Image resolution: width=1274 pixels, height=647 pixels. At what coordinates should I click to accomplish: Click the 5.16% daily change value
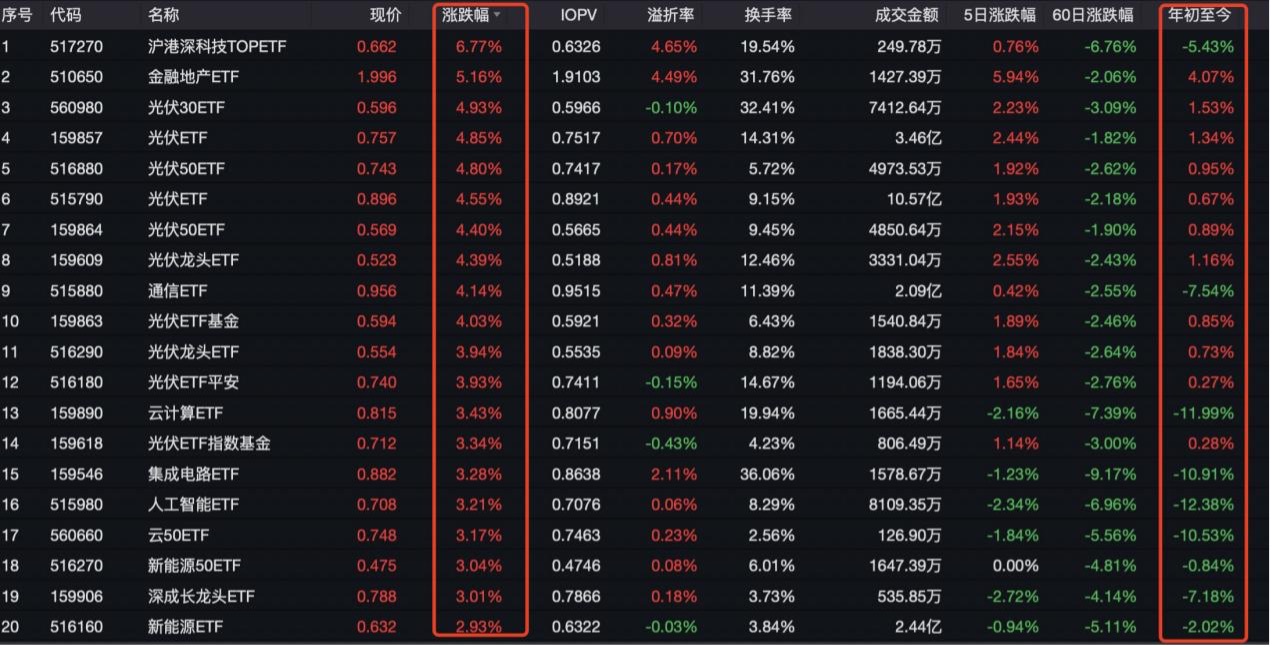[x=479, y=77]
